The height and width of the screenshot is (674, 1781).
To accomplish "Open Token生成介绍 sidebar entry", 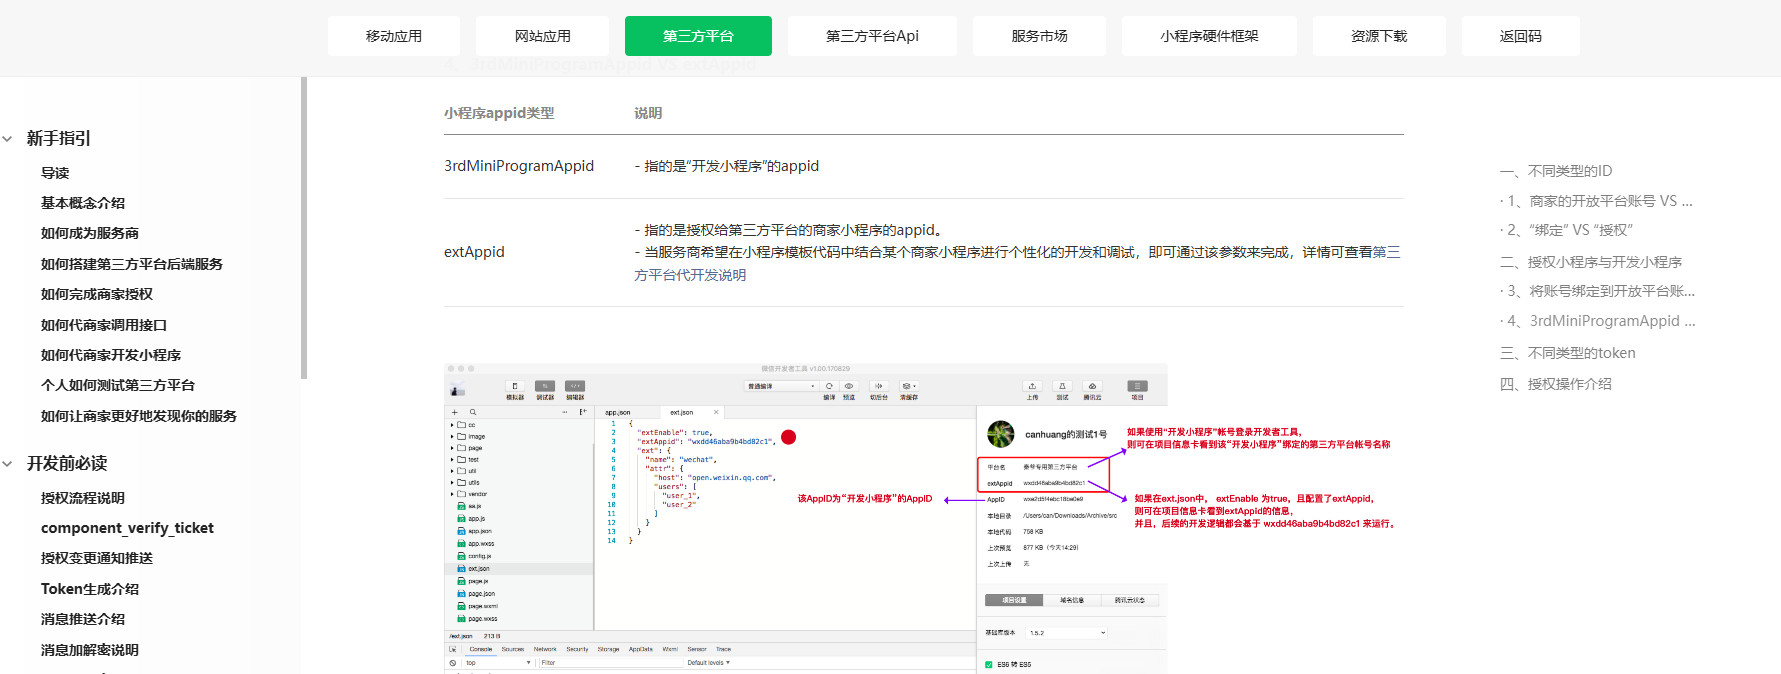I will coord(90,589).
